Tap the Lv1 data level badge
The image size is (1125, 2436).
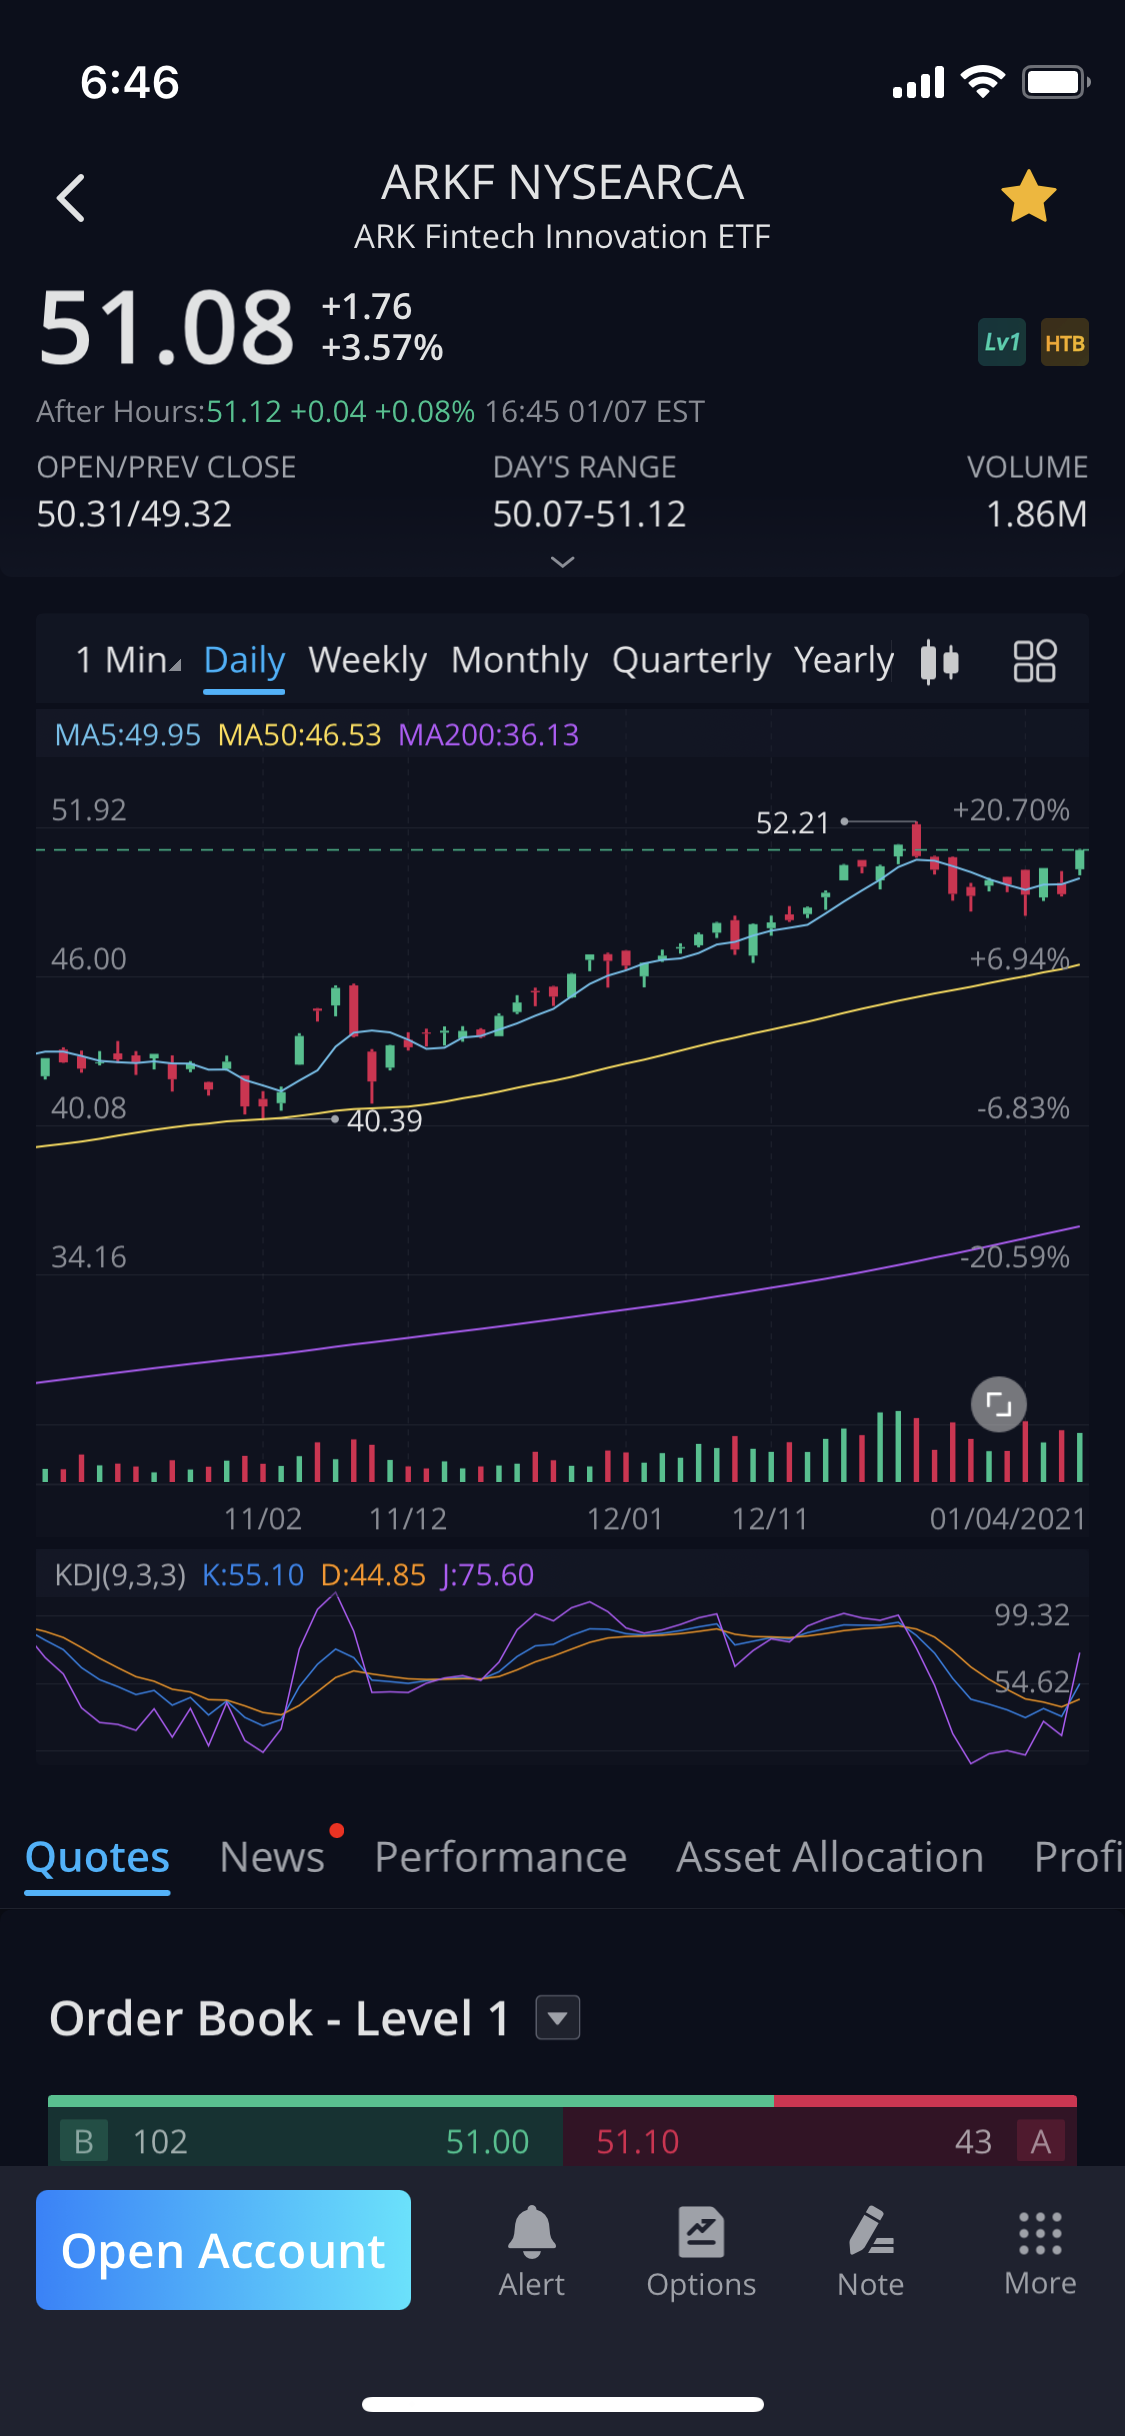(x=1001, y=343)
